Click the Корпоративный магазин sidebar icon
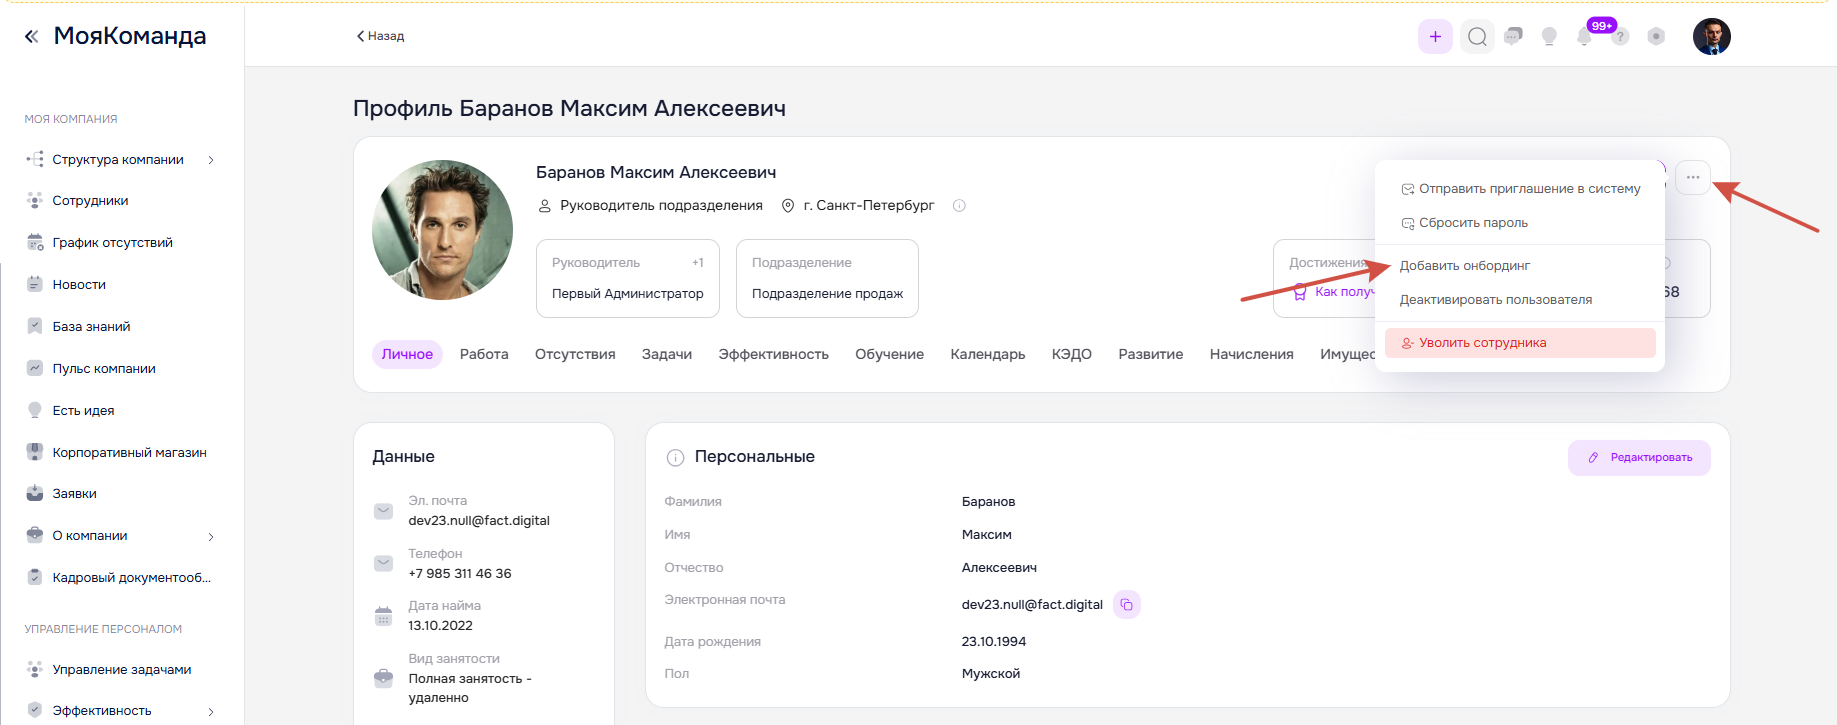This screenshot has height=725, width=1837. 35,452
